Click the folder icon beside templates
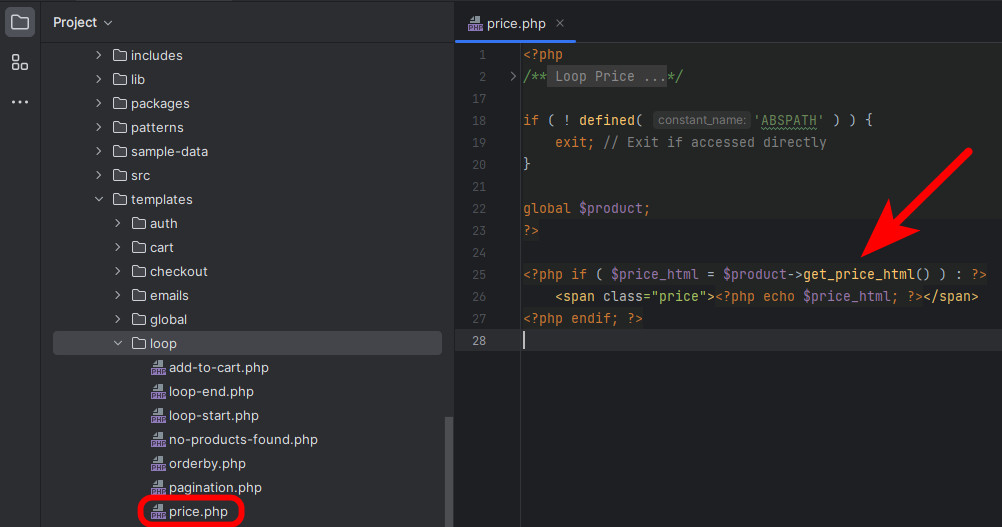This screenshot has width=1002, height=527. pos(119,199)
